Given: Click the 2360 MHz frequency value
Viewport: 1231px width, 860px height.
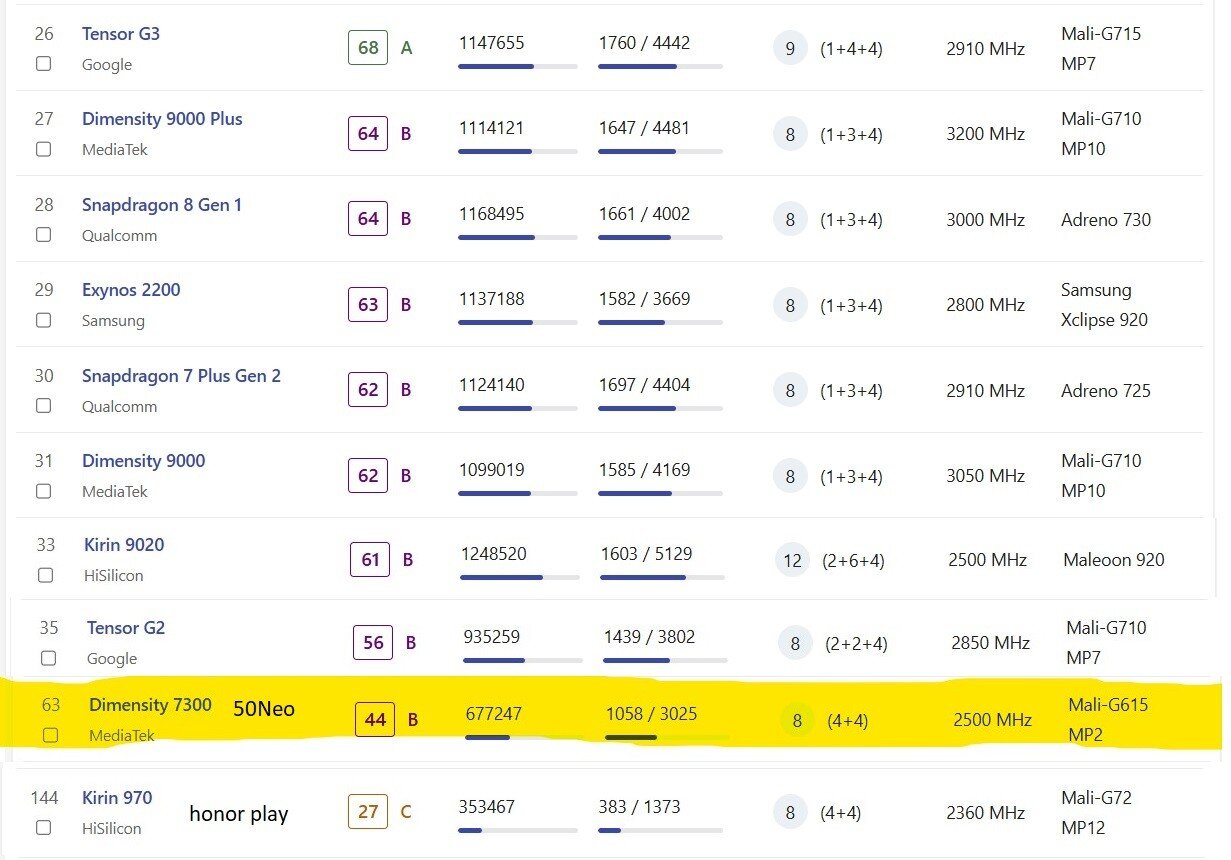Looking at the screenshot, I should (986, 813).
